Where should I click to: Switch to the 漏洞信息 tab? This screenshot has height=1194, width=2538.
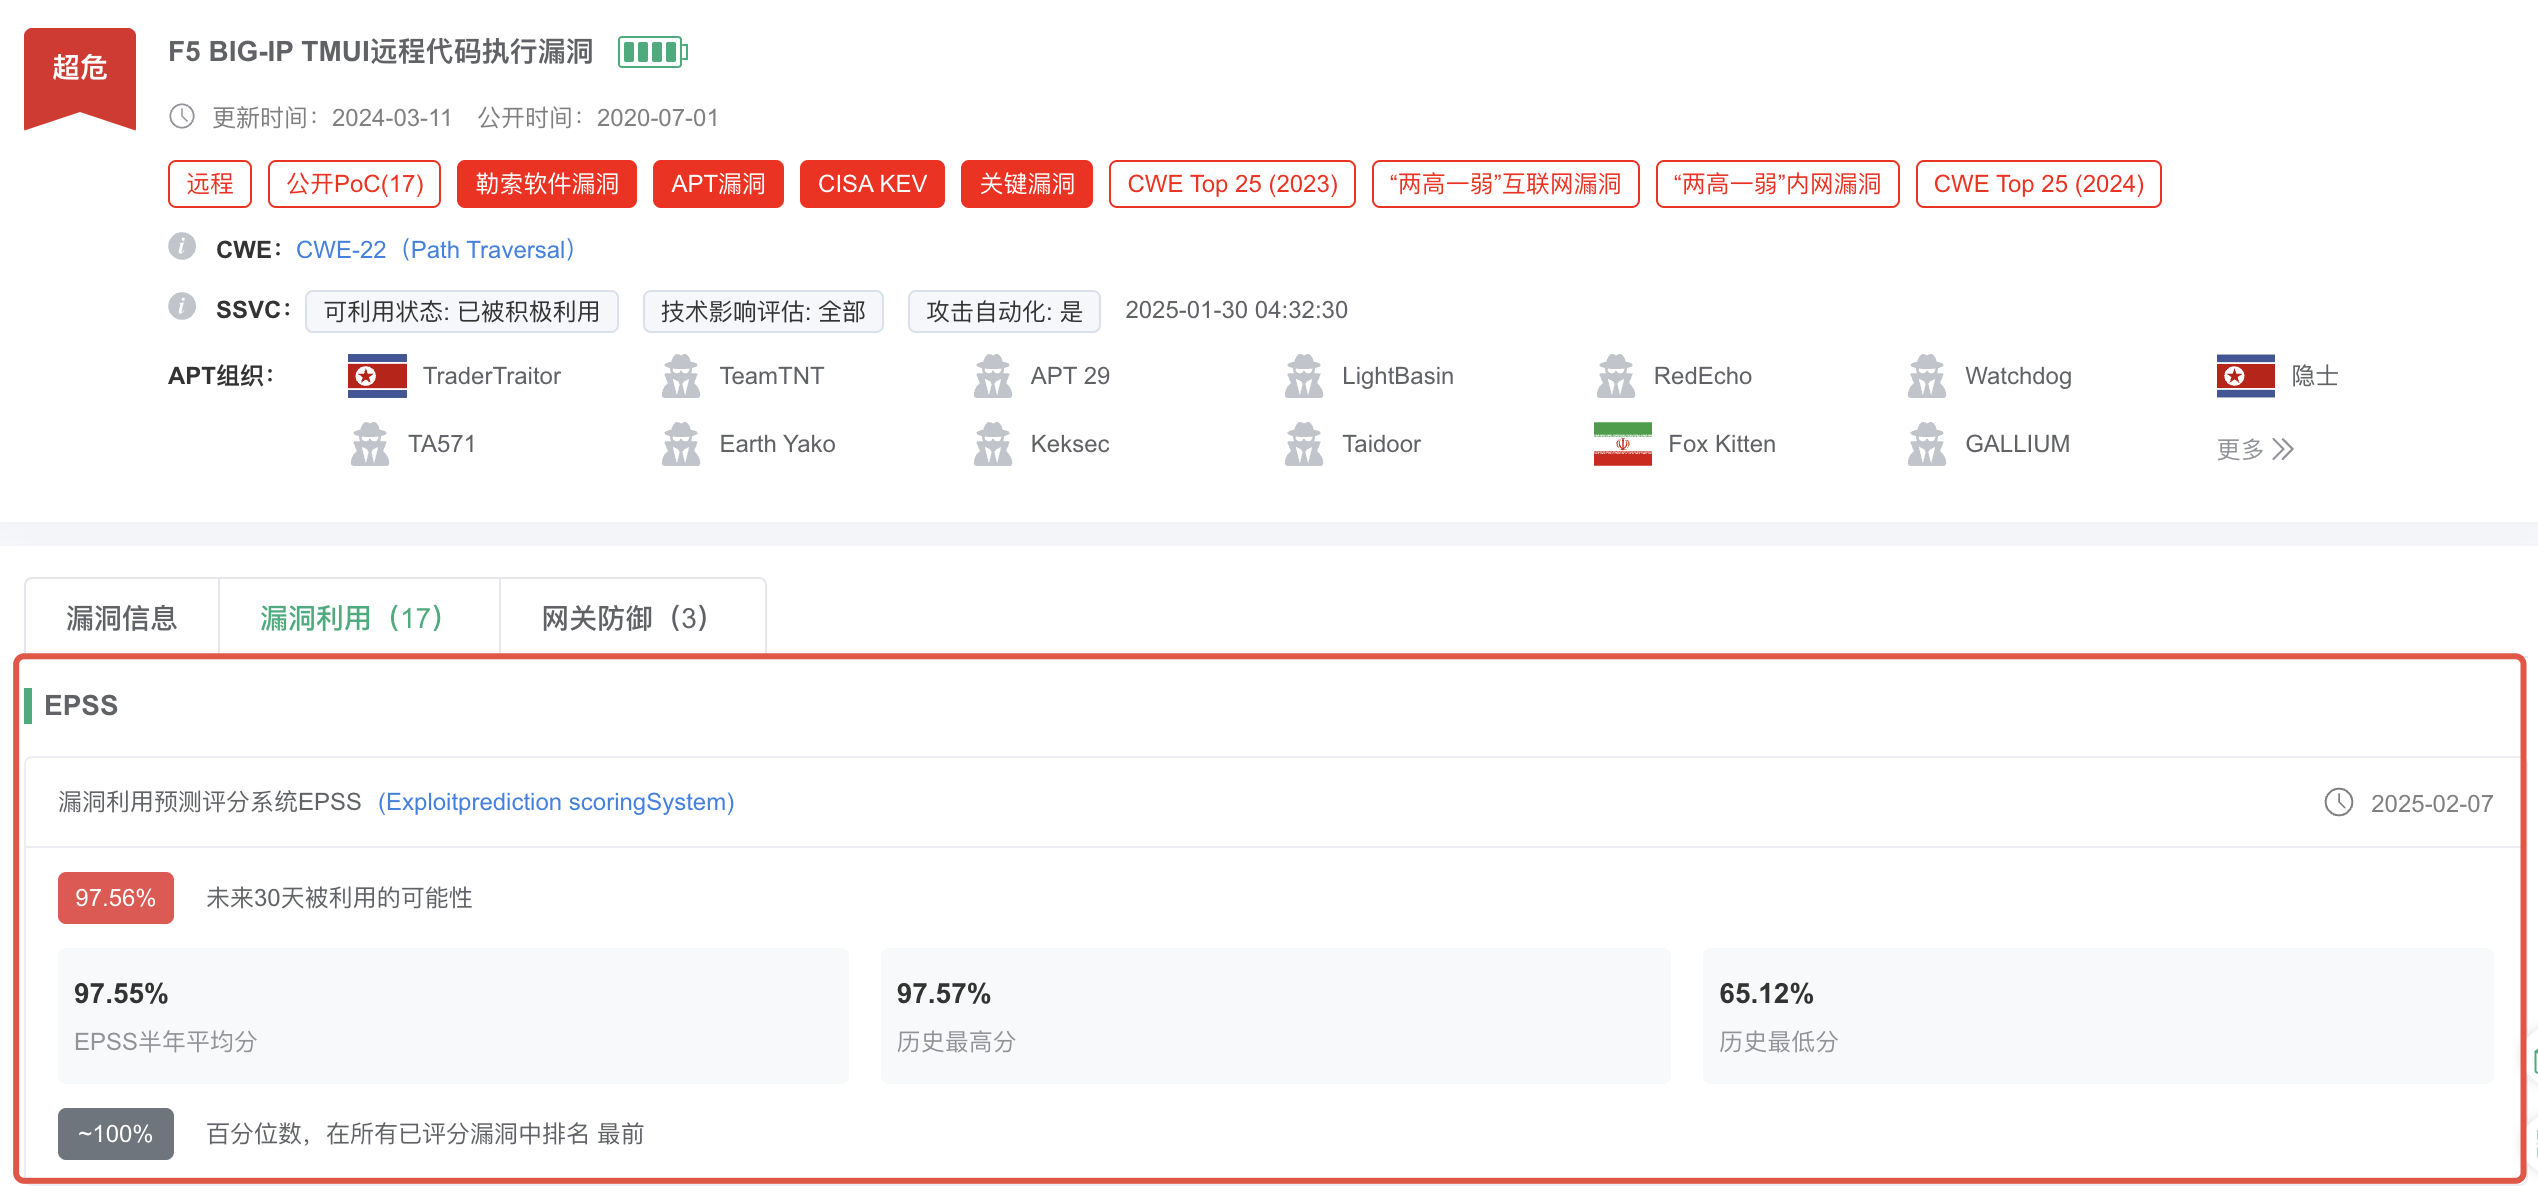122,618
